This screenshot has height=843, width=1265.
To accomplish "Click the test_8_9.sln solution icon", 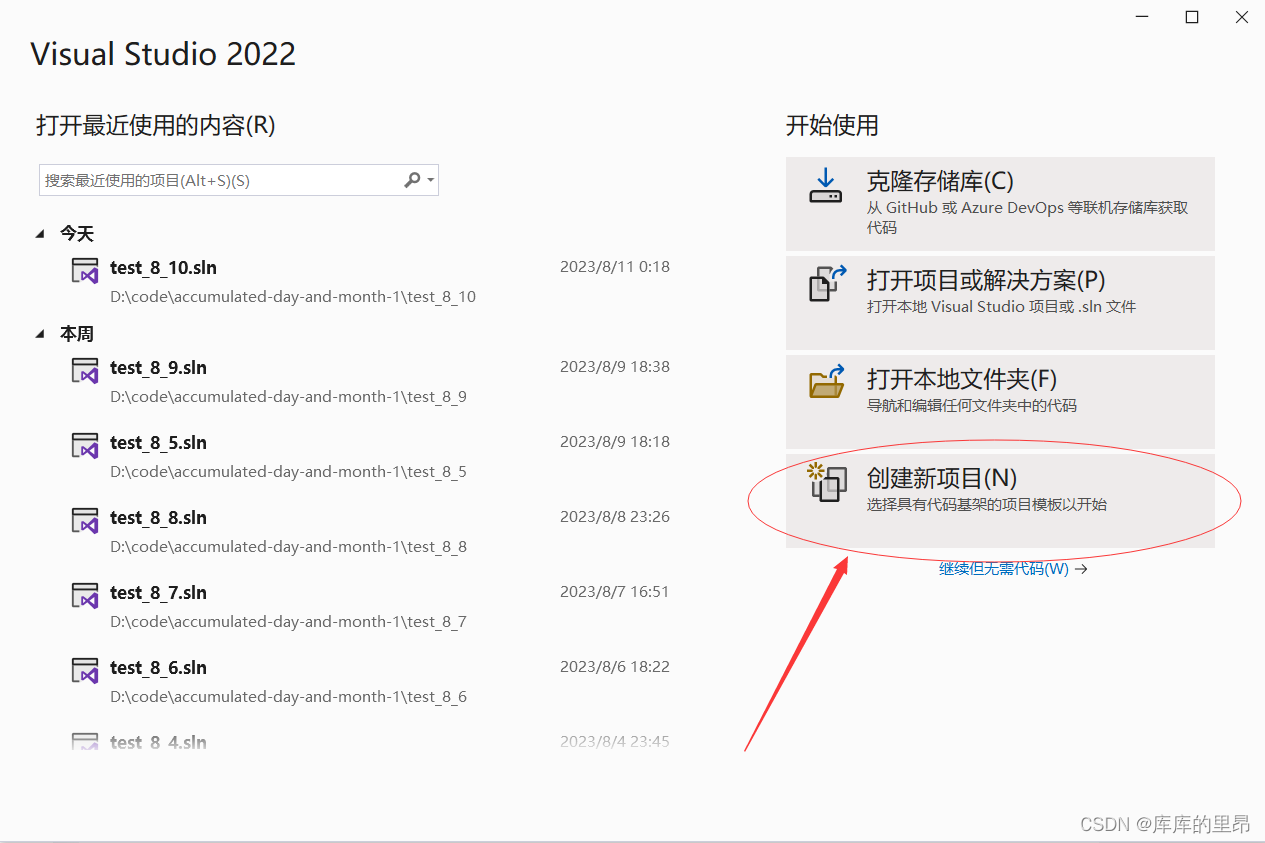I will coord(85,370).
